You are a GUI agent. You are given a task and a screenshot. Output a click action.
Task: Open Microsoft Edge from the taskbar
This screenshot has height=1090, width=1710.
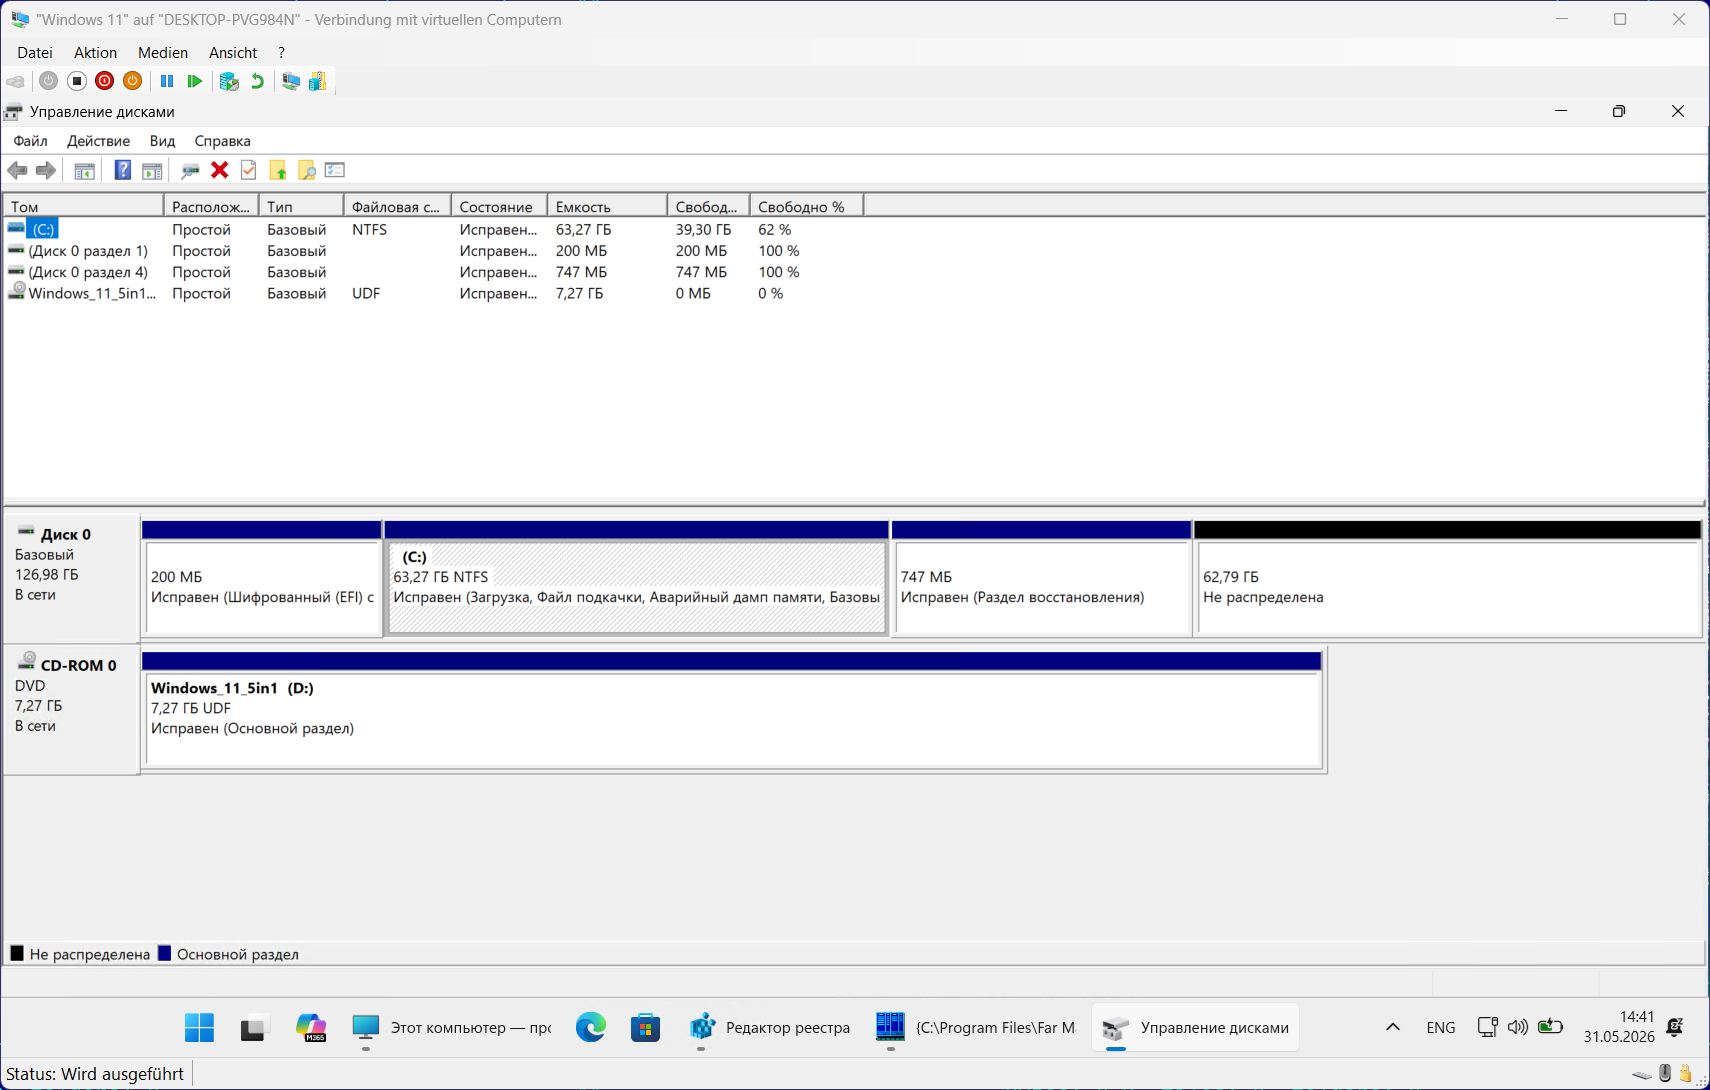pyautogui.click(x=590, y=1027)
